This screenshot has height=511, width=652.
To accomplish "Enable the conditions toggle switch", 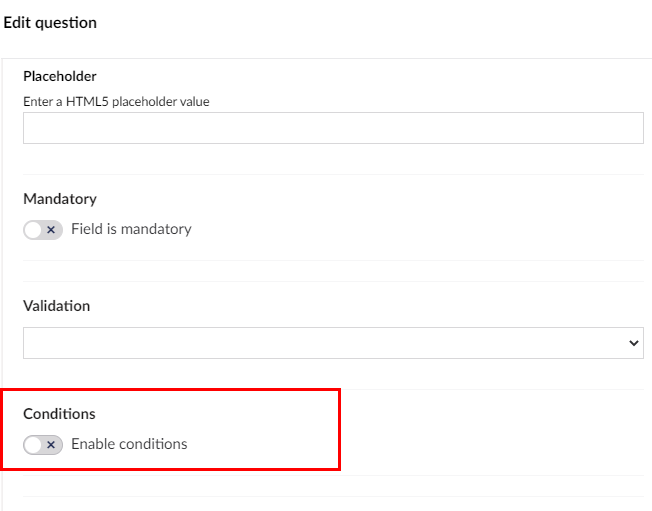I will (43, 445).
